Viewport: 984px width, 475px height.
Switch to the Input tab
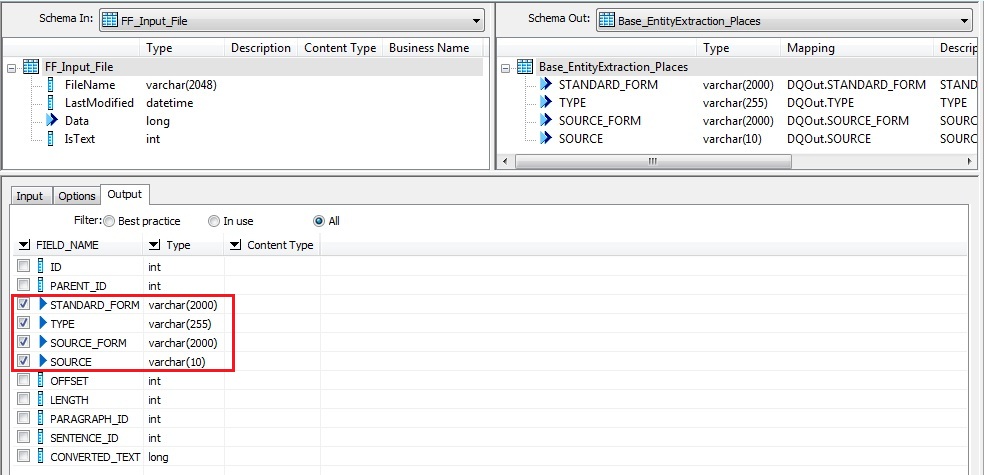pos(29,196)
